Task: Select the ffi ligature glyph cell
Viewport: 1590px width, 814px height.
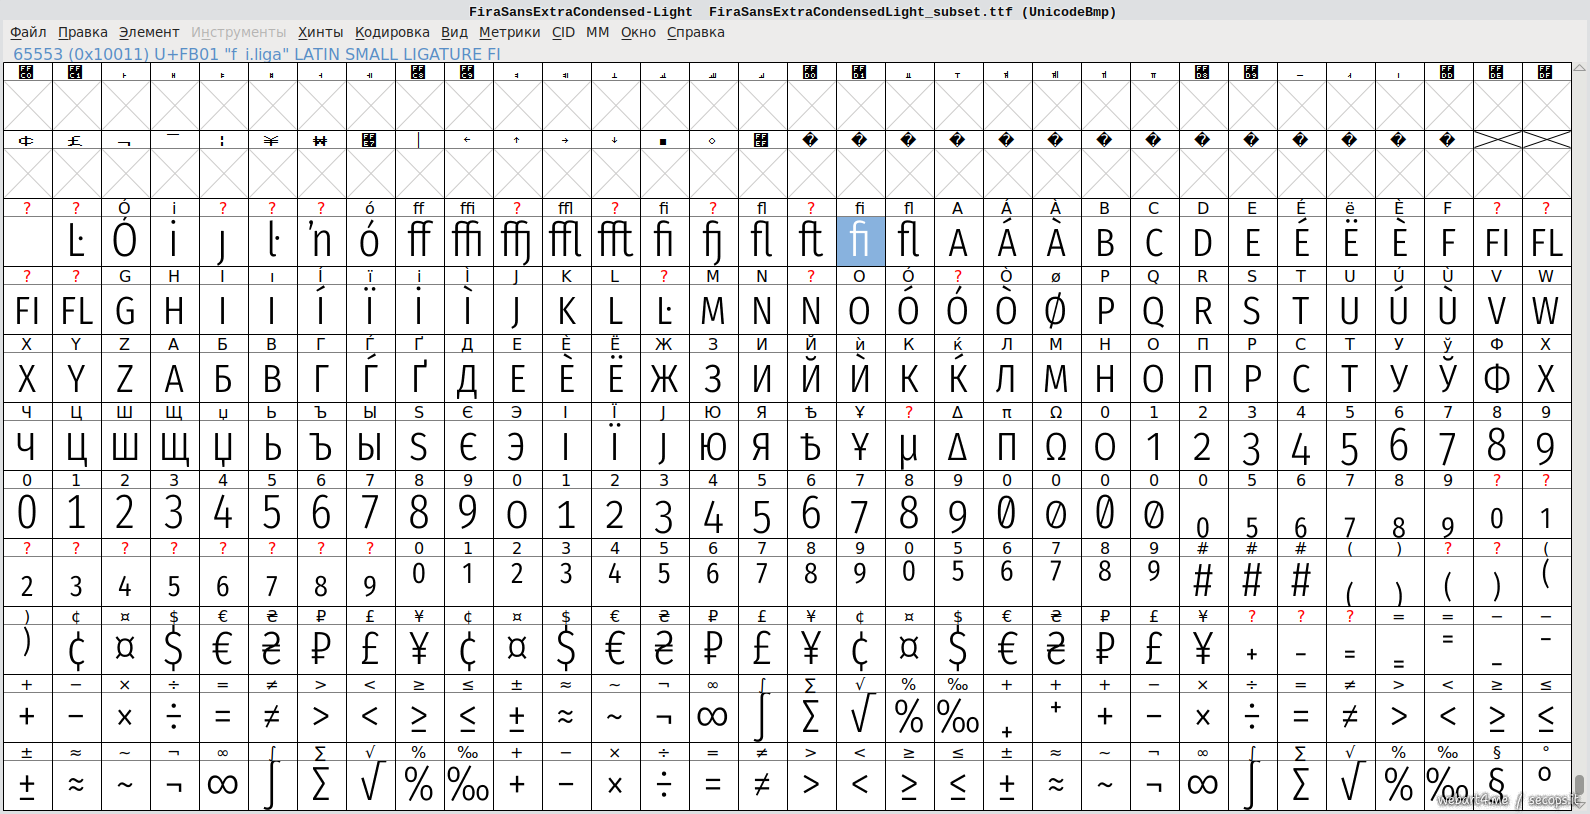Action: 468,242
